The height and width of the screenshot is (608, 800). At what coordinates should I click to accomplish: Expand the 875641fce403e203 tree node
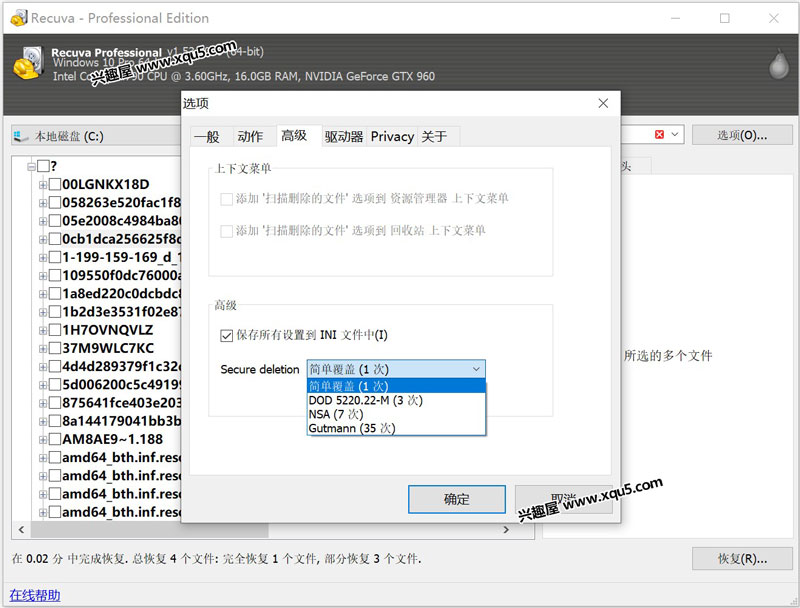tap(43, 403)
